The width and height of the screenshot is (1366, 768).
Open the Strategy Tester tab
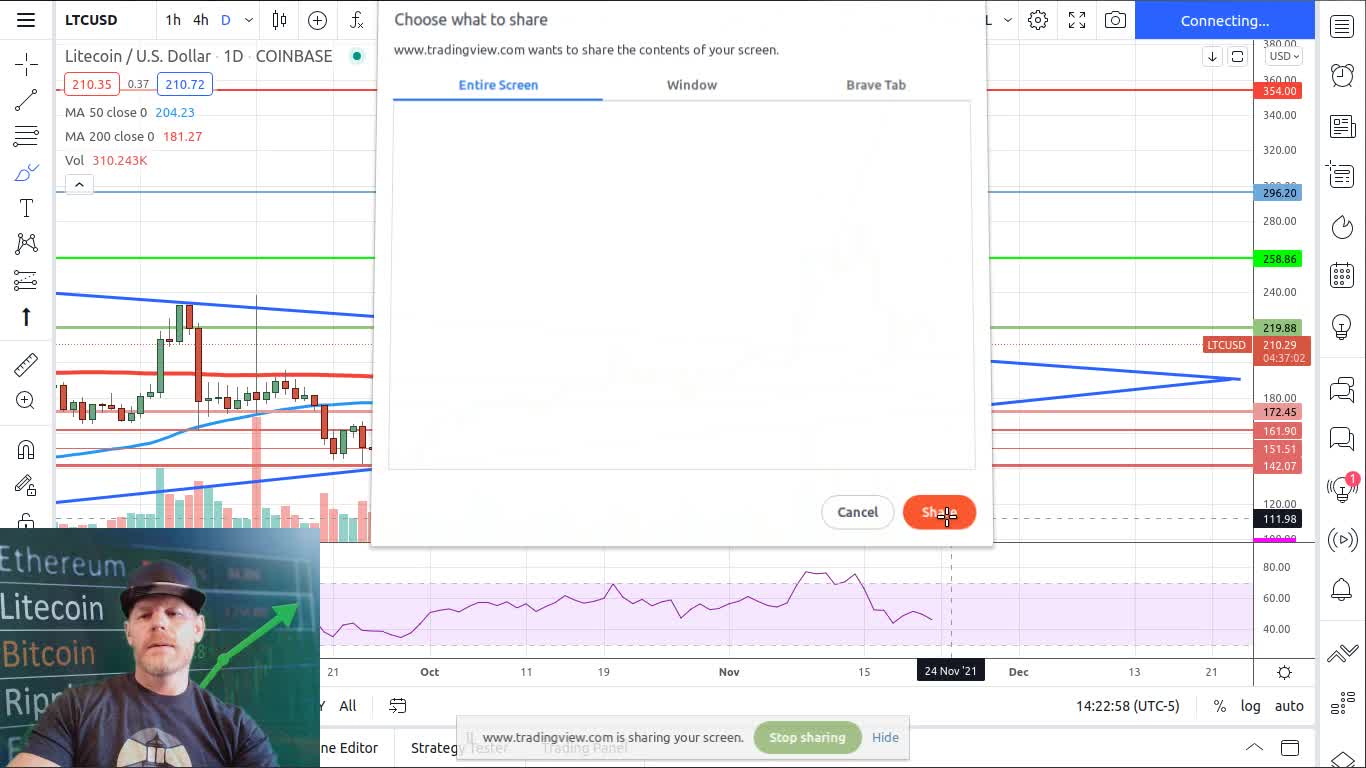pyautogui.click(x=459, y=748)
